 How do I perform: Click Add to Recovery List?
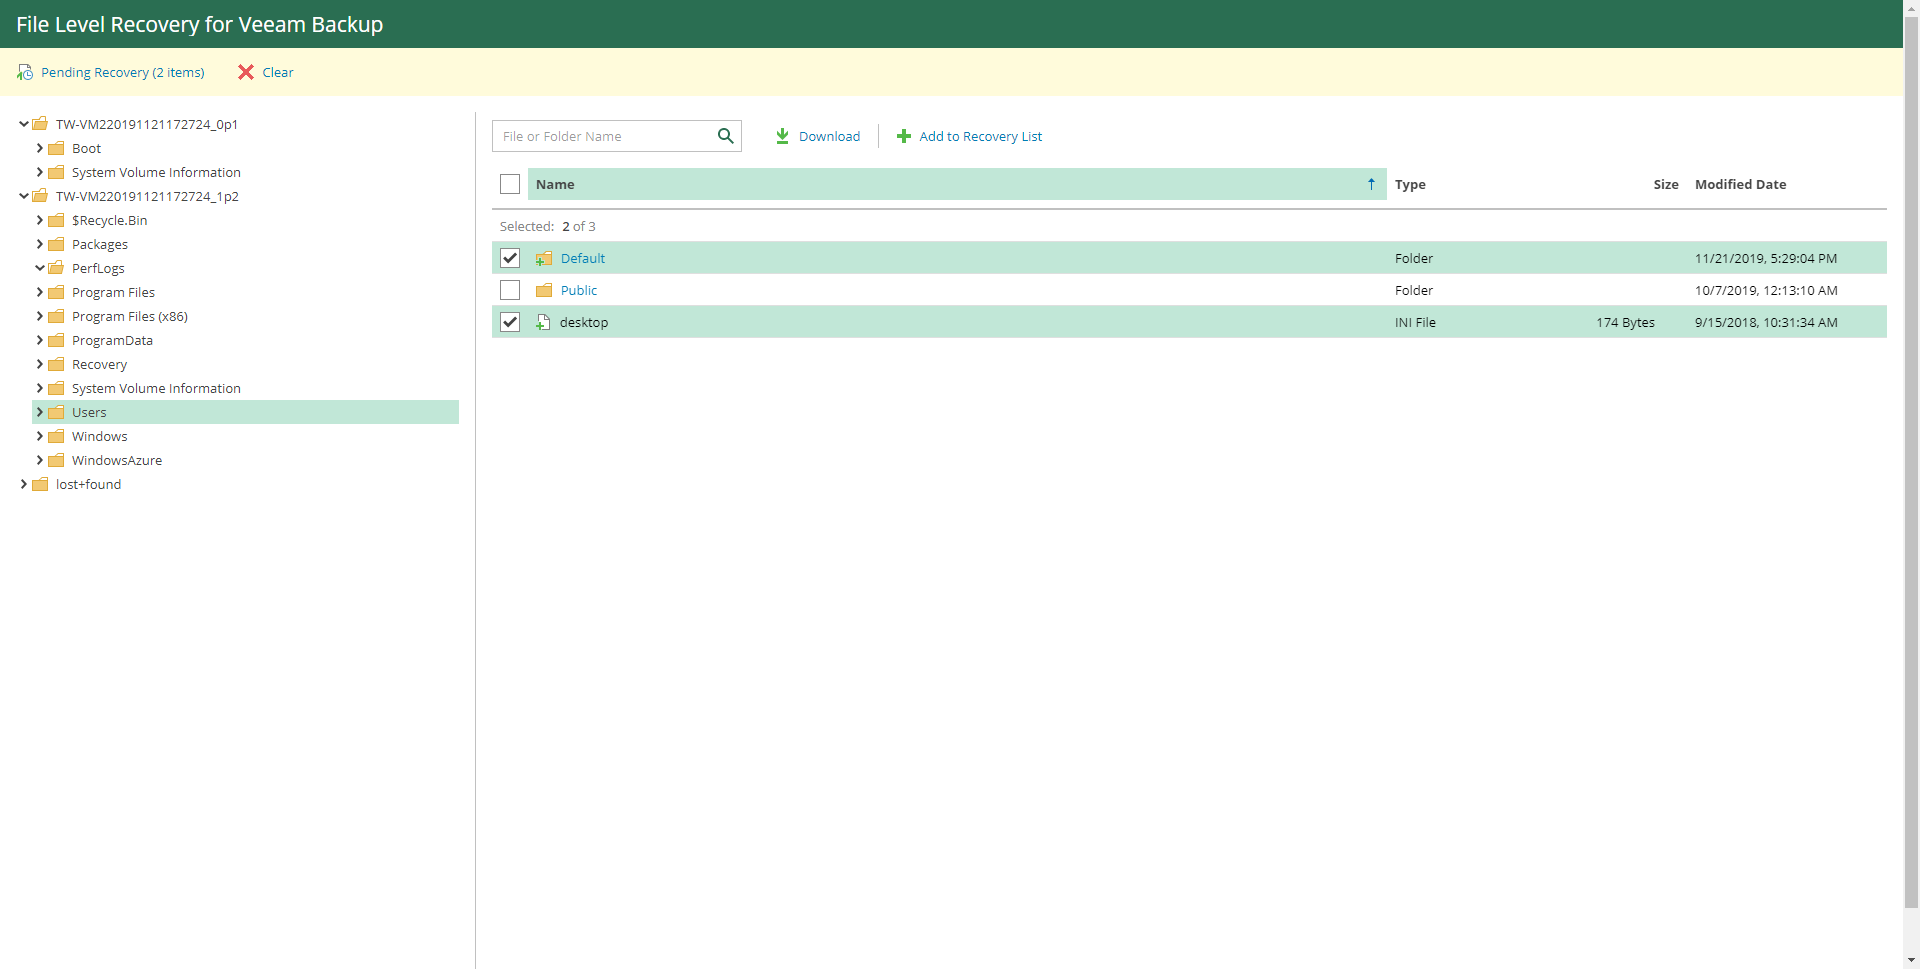[969, 136]
